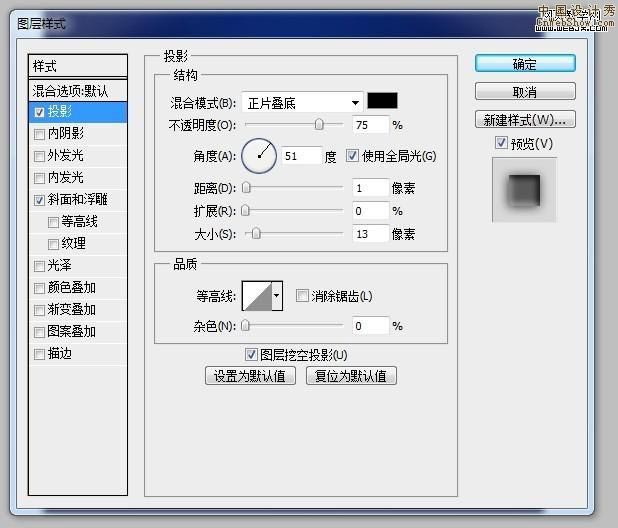Toggle the 投影 drop shadow checkbox

[x=39, y=112]
